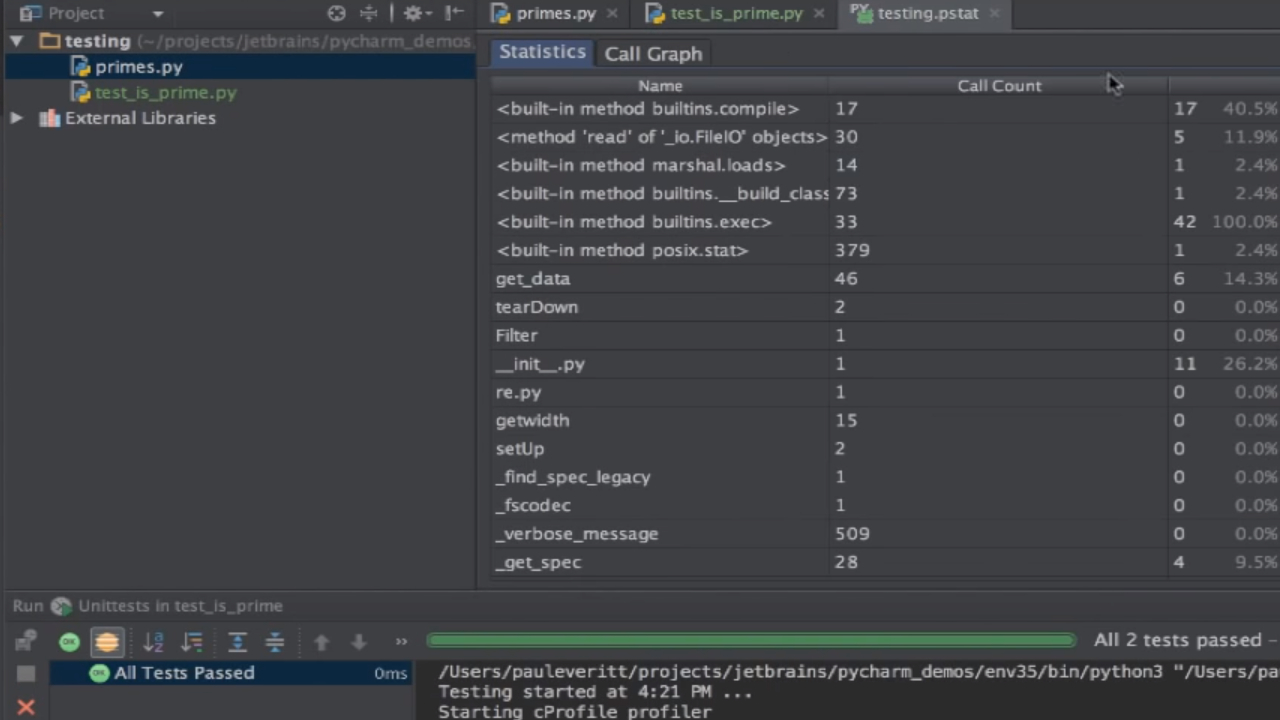
Task: Open the Project view dropdown arrow
Action: click(157, 13)
